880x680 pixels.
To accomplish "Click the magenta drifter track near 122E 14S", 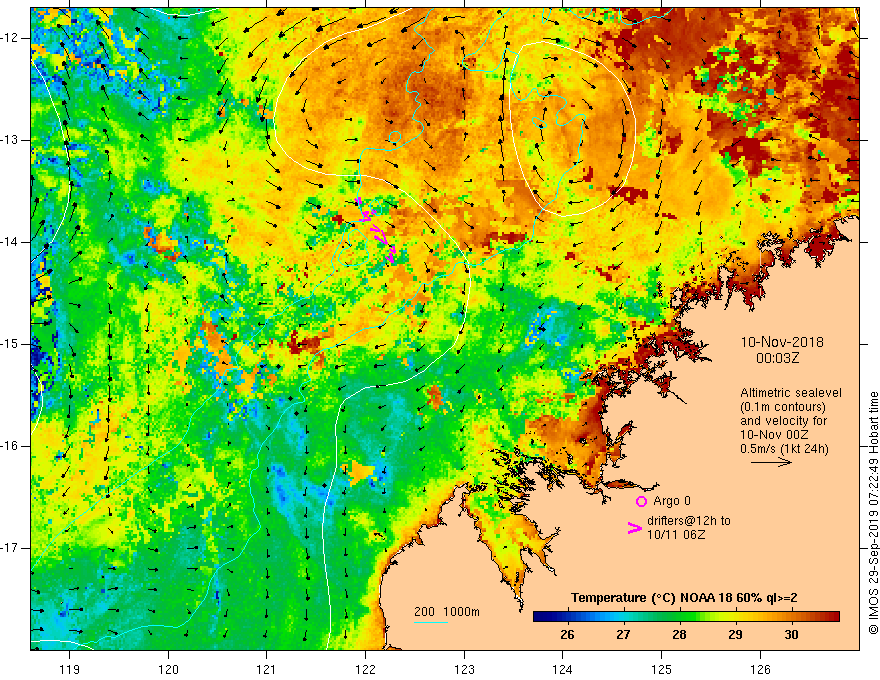I will tap(377, 231).
